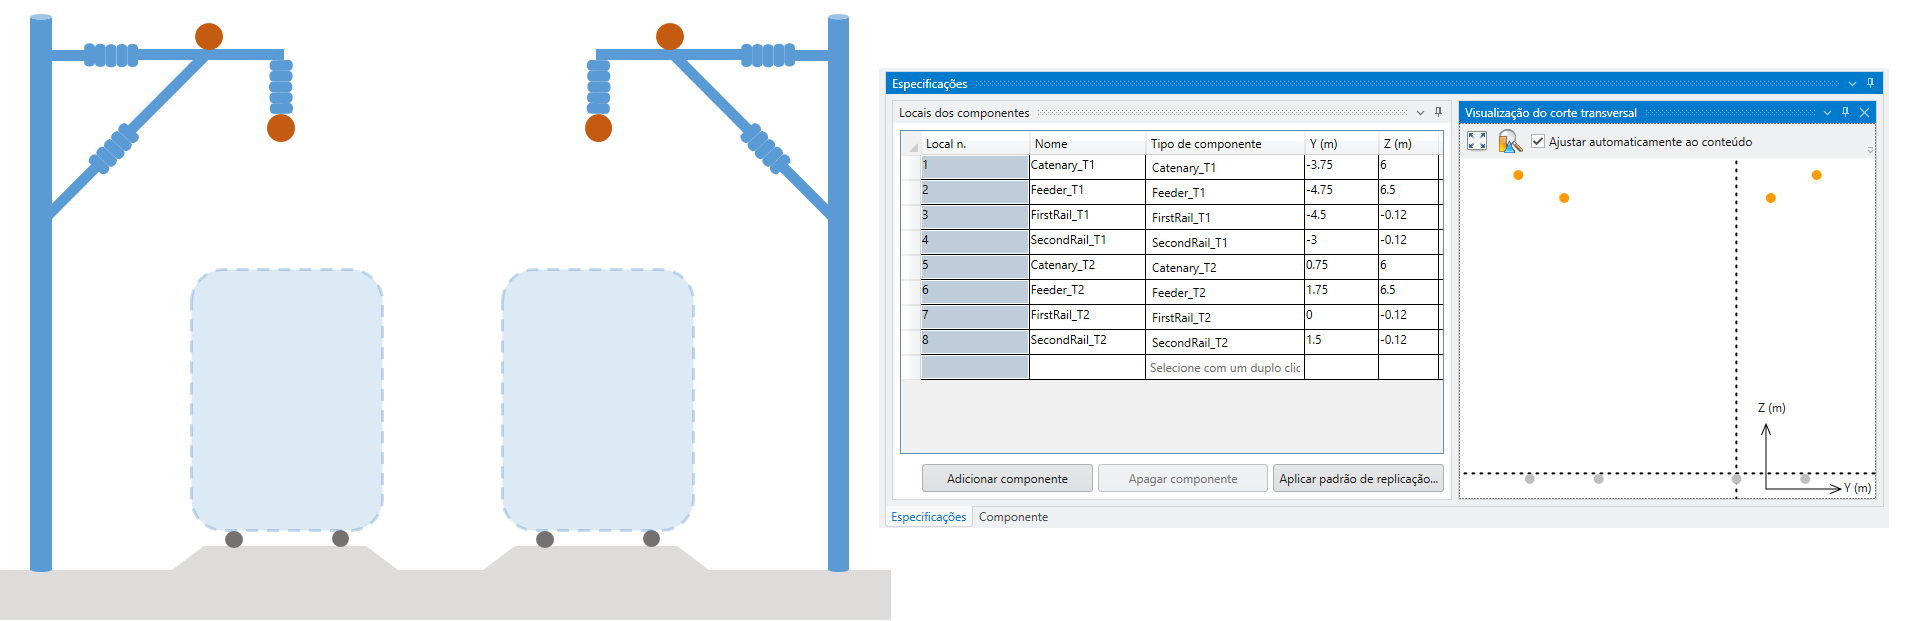1912x621 pixels.
Task: Open the Especificações panel options chevron
Action: 1853,84
